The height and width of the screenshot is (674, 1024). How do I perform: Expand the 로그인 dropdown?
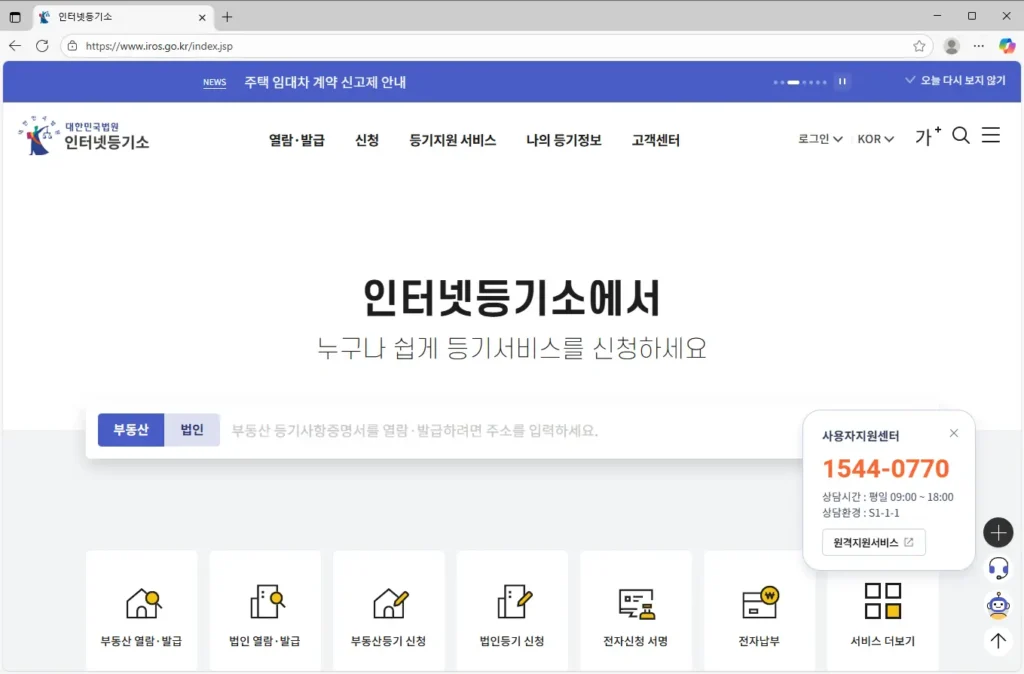pos(819,140)
